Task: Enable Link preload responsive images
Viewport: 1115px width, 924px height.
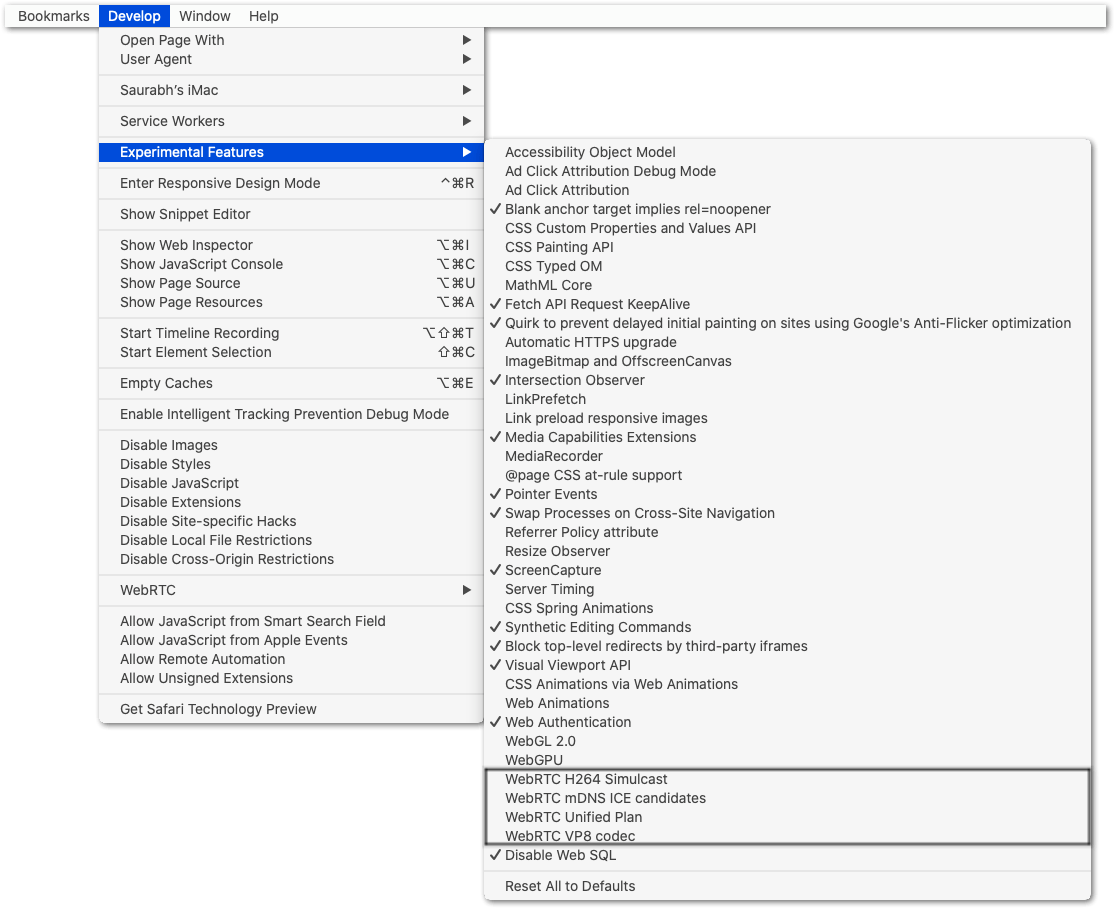Action: [x=787, y=419]
